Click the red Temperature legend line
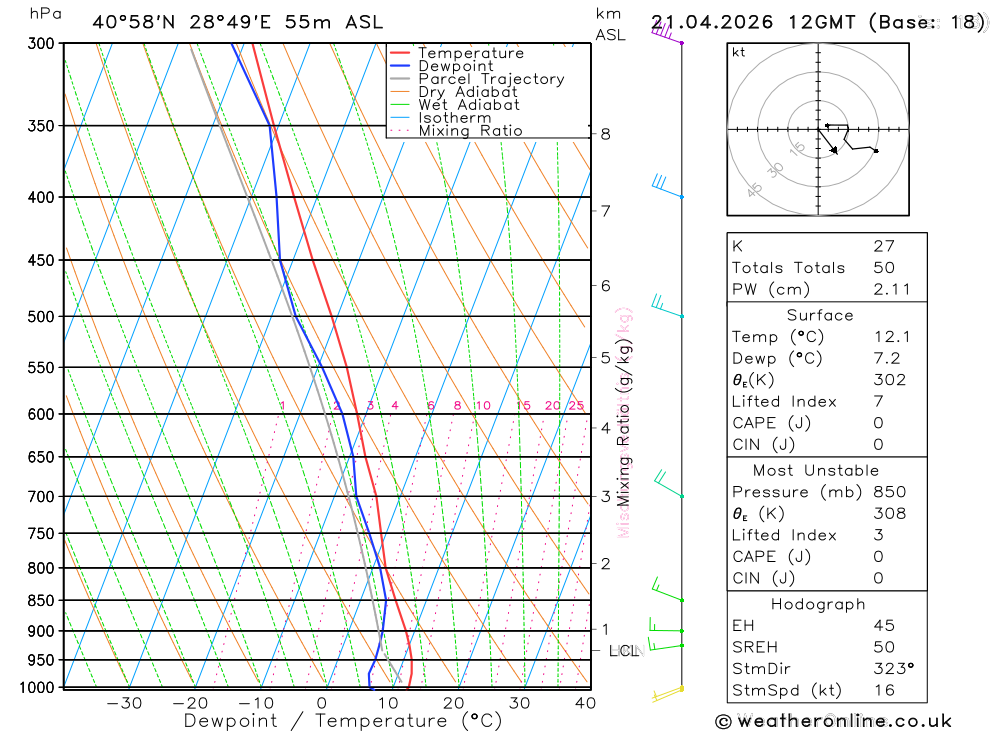Image resolution: width=1000 pixels, height=733 pixels. 400,53
